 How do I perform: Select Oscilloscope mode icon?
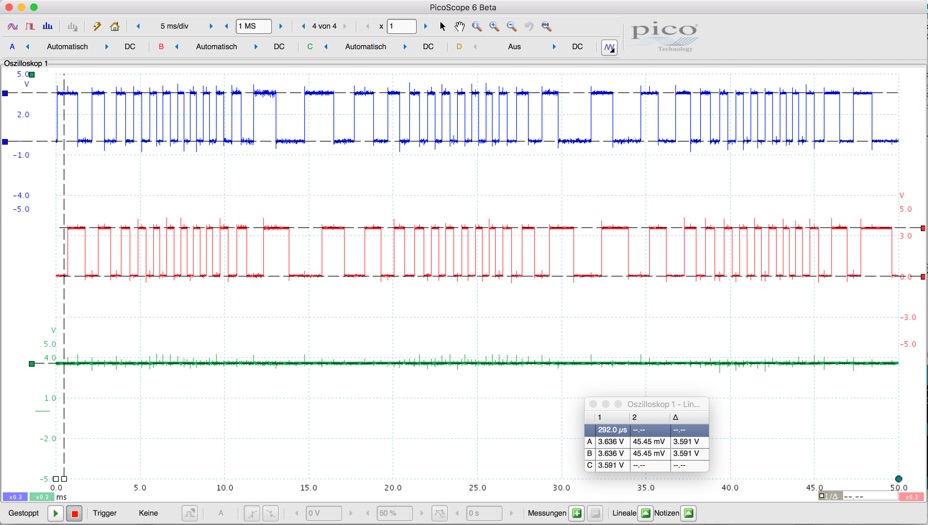click(x=13, y=27)
